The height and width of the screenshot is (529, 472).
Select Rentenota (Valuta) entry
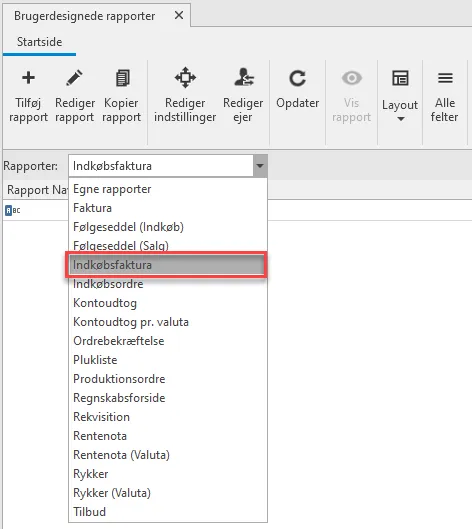(x=168, y=455)
